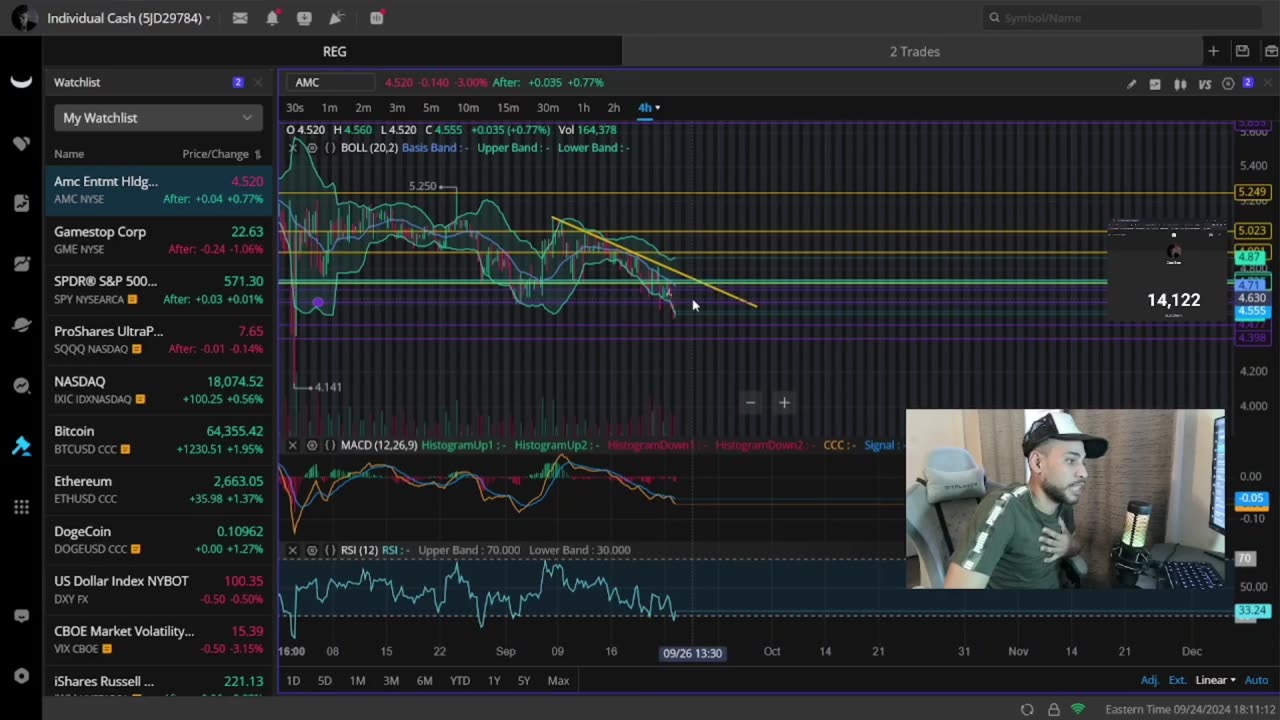
Task: Open the briefcase toolbox icon
Action: [1271, 51]
